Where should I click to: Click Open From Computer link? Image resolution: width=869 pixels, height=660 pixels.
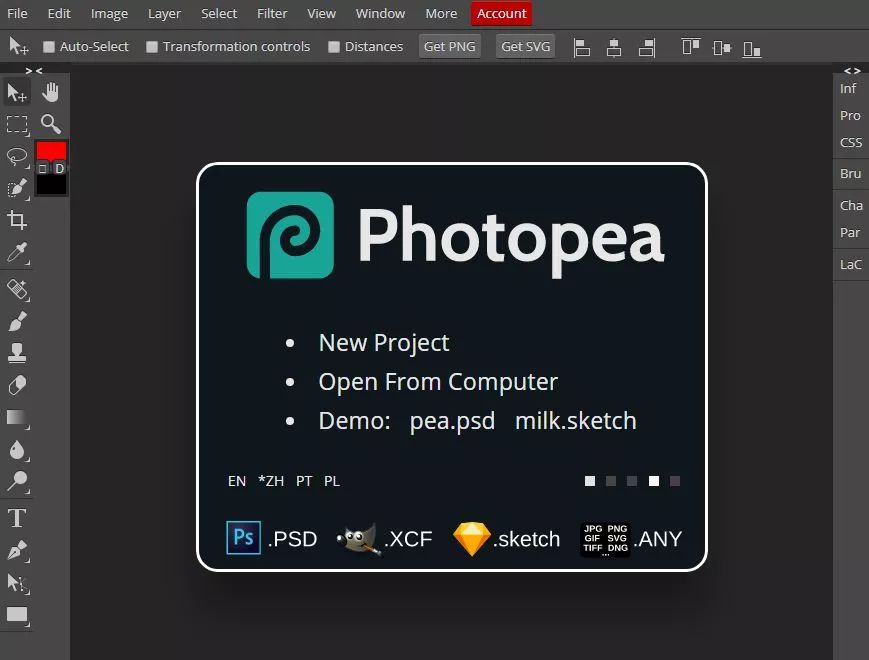pos(438,382)
